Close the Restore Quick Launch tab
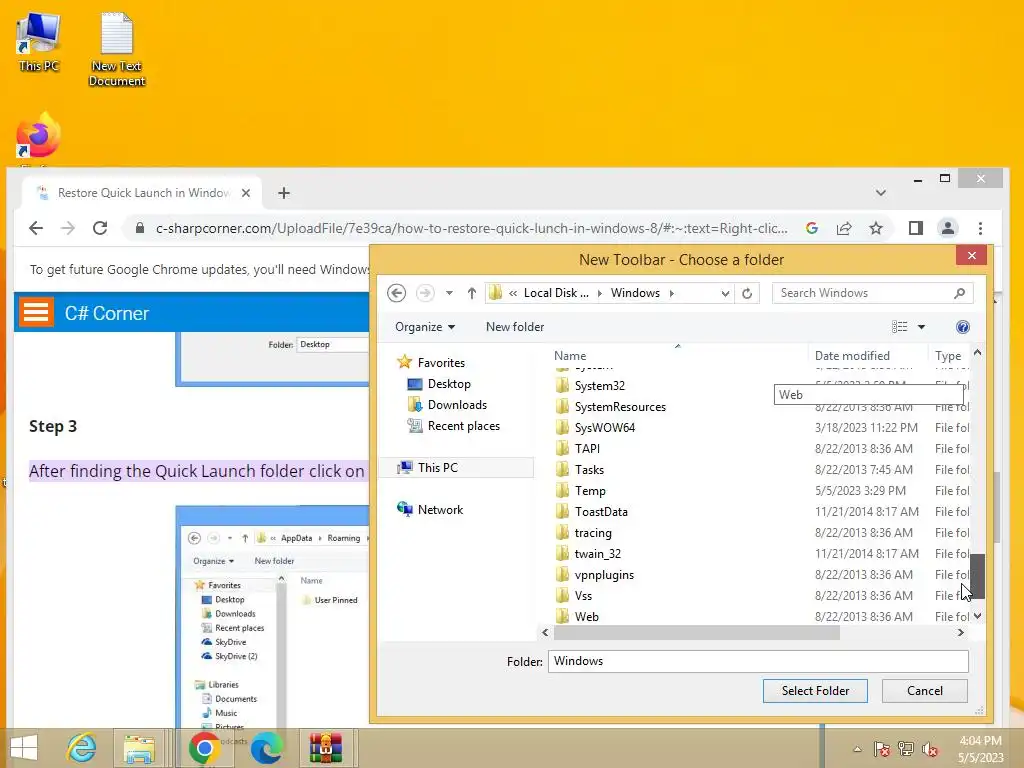Image resolution: width=1024 pixels, height=768 pixels. [x=246, y=193]
